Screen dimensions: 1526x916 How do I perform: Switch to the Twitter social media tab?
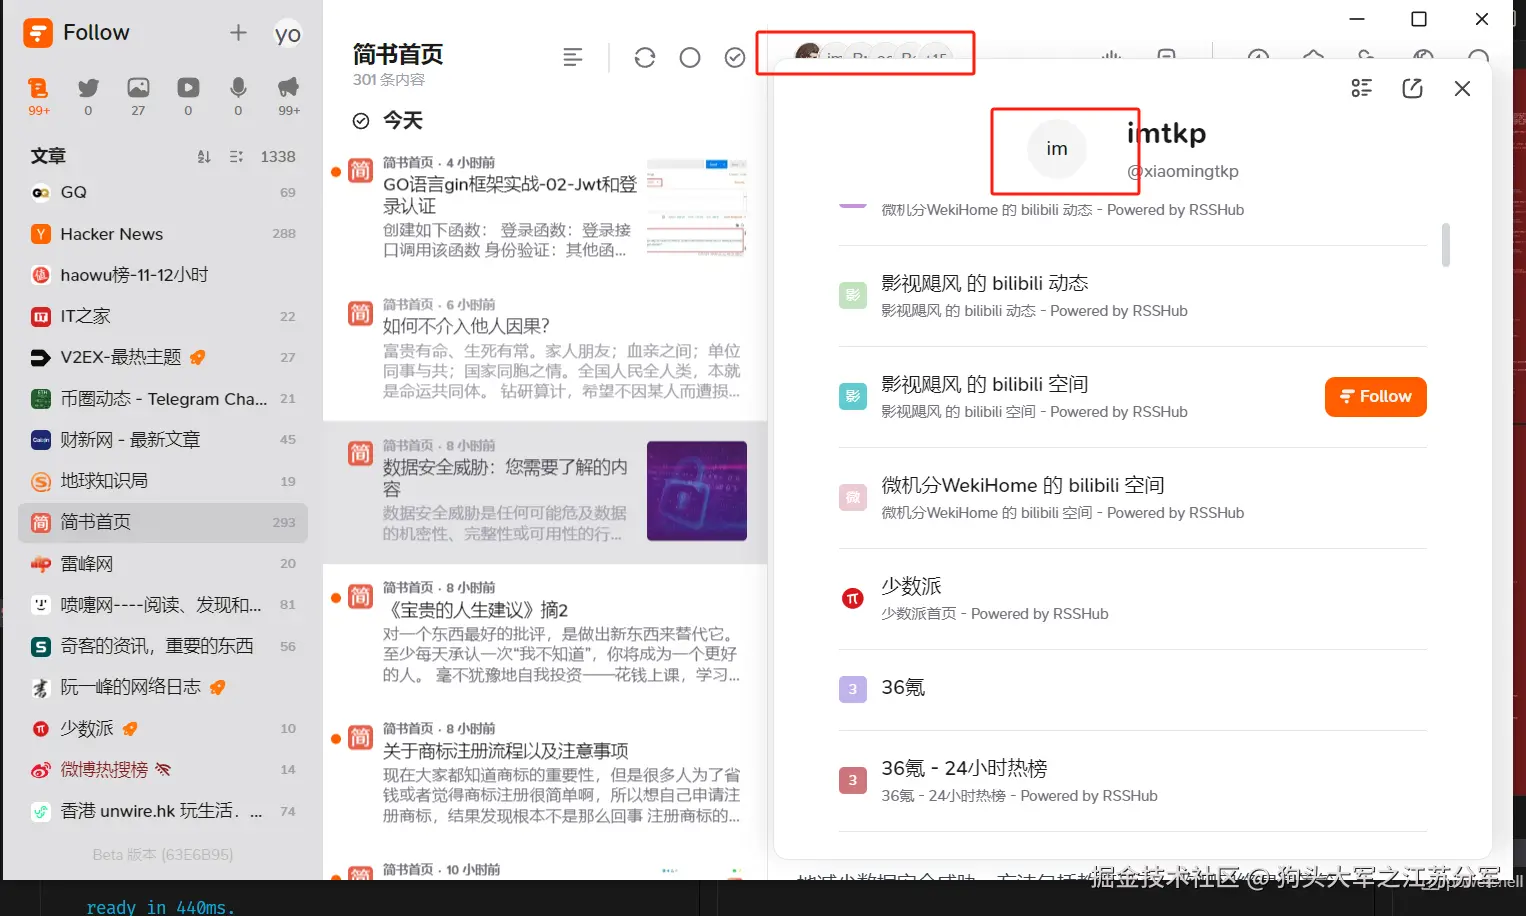[88, 96]
